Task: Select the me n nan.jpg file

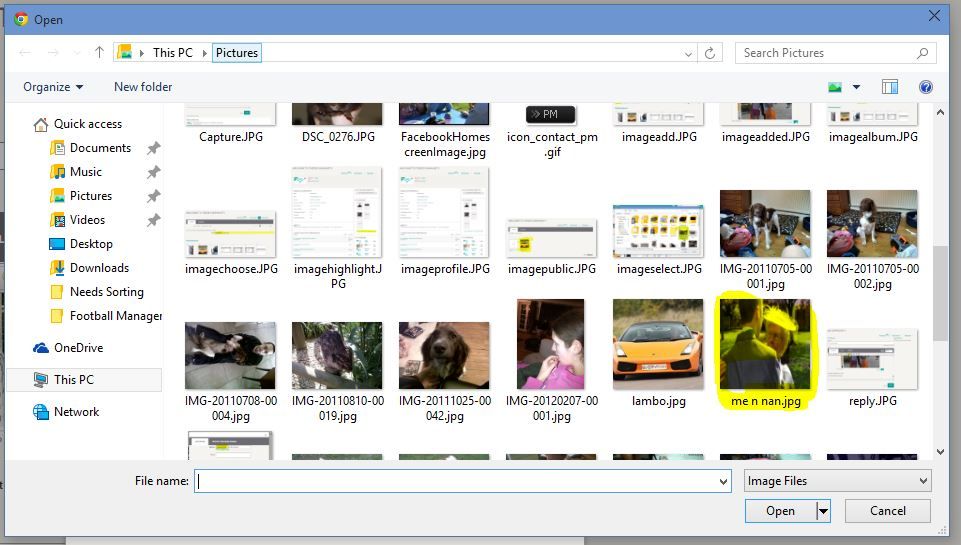Action: click(x=766, y=346)
